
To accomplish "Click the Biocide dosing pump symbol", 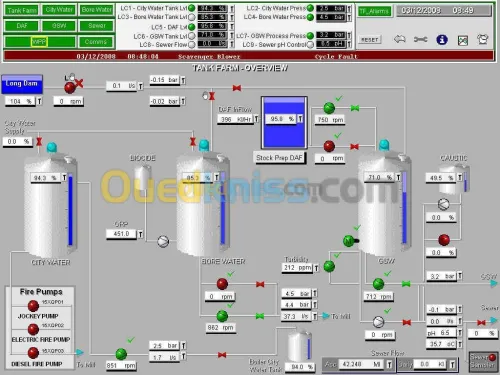I will tap(163, 241).
